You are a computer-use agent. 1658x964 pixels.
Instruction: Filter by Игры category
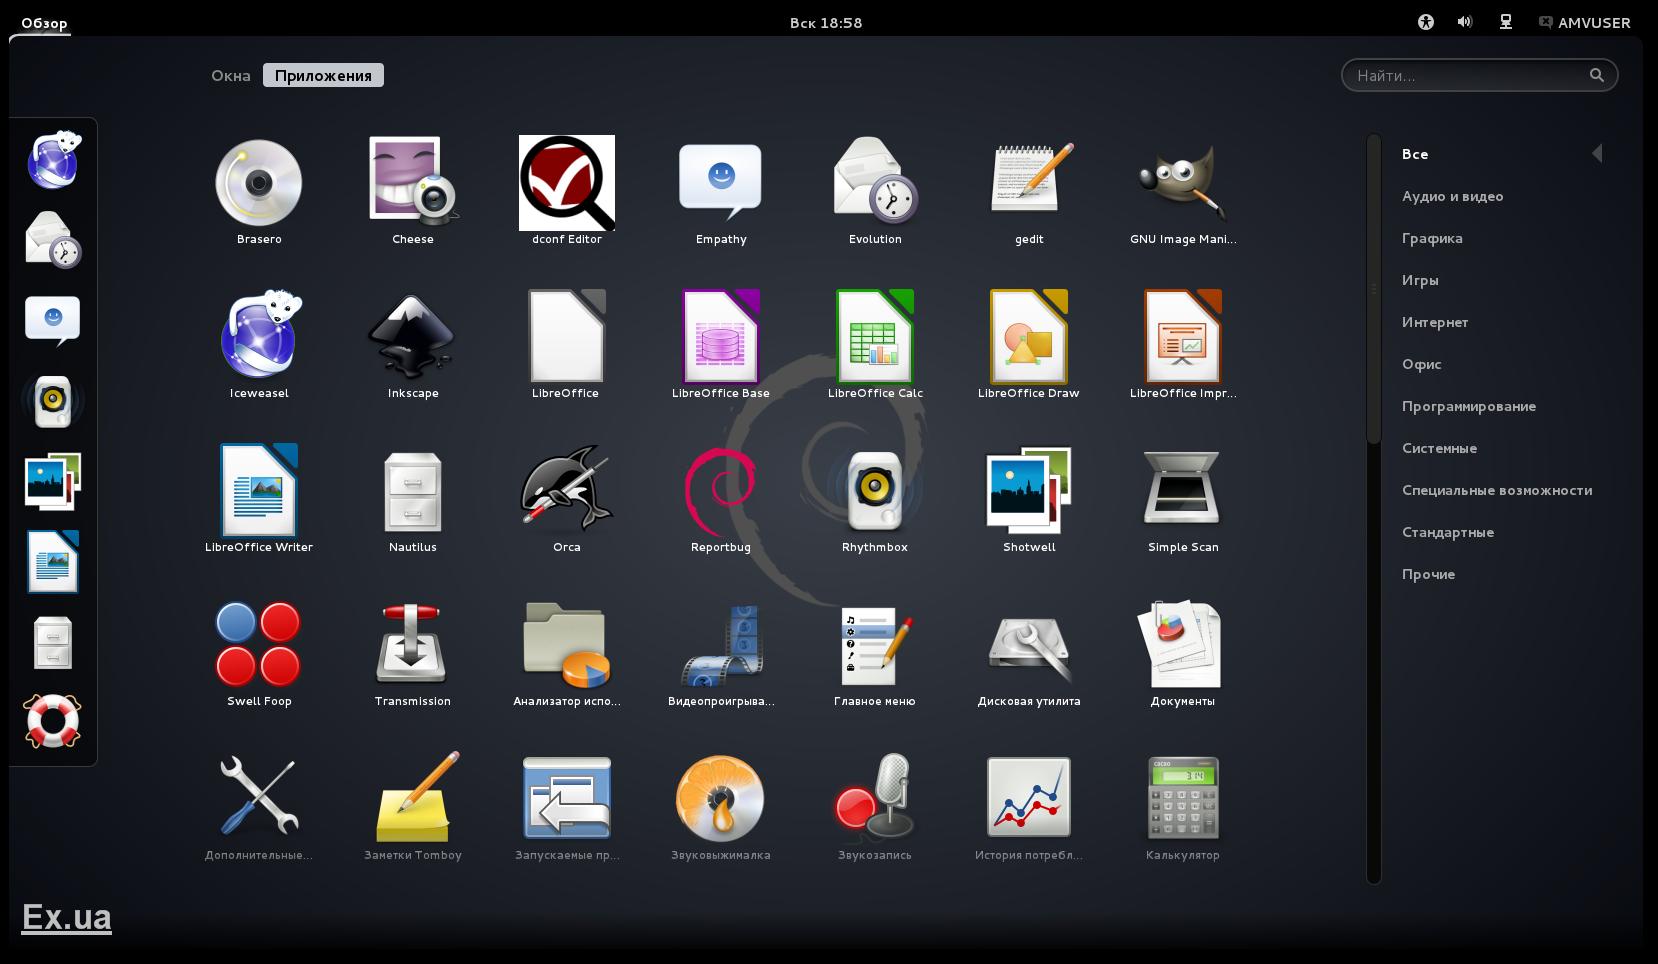click(x=1420, y=280)
